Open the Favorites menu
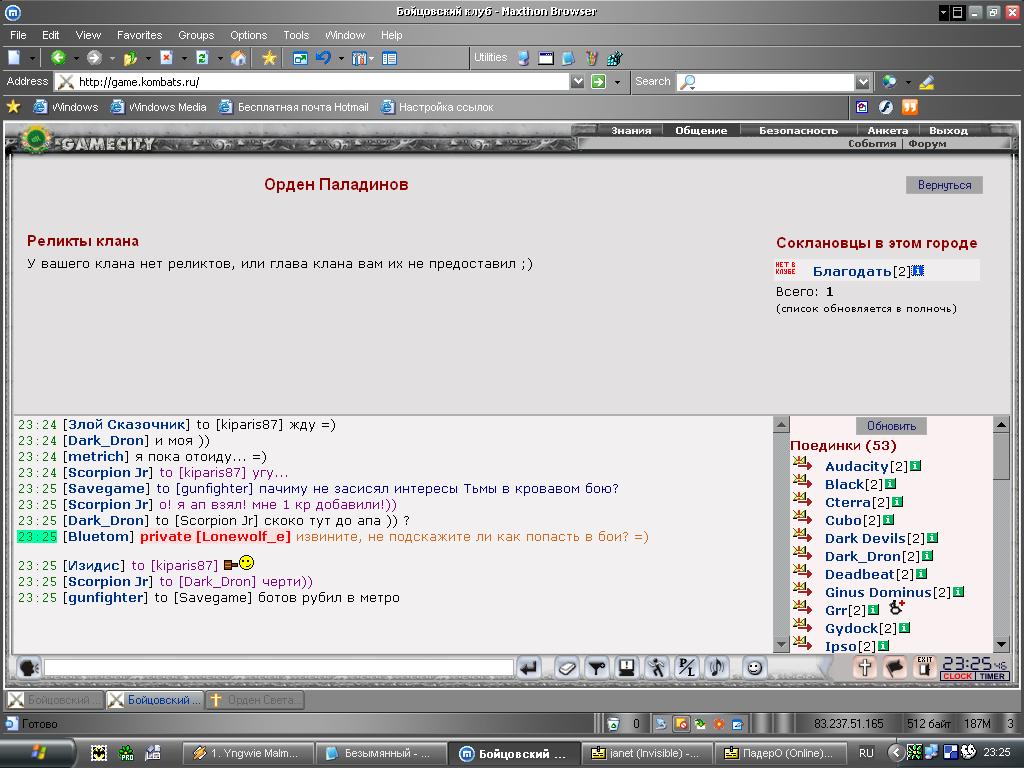Screen dimensions: 1024x768 click(x=139, y=35)
